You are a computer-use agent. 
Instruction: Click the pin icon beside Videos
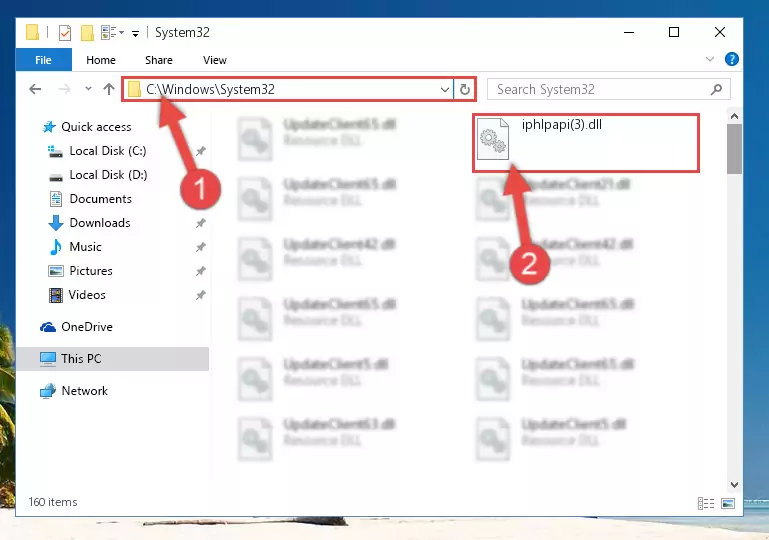pyautogui.click(x=201, y=295)
